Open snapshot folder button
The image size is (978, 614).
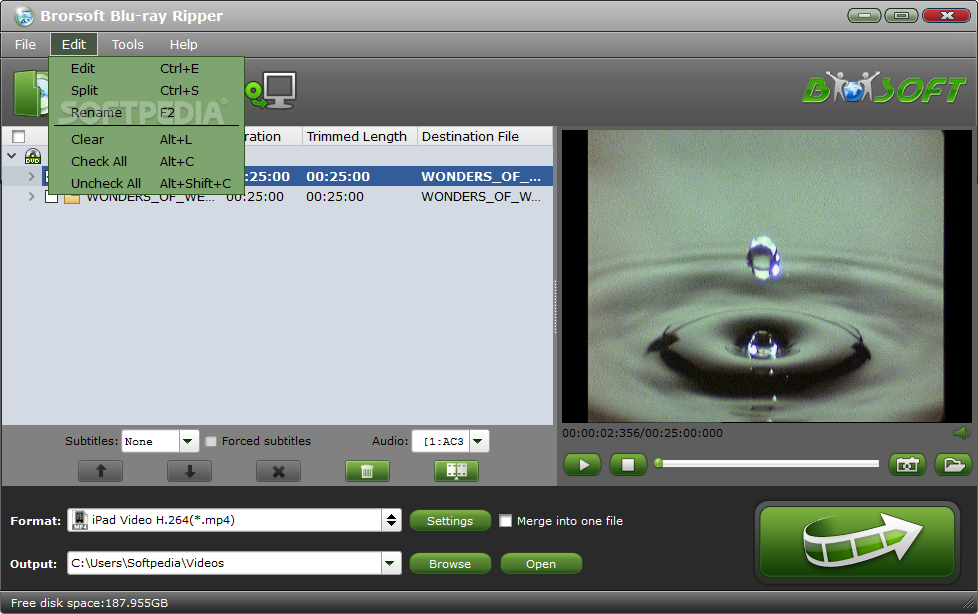click(953, 465)
